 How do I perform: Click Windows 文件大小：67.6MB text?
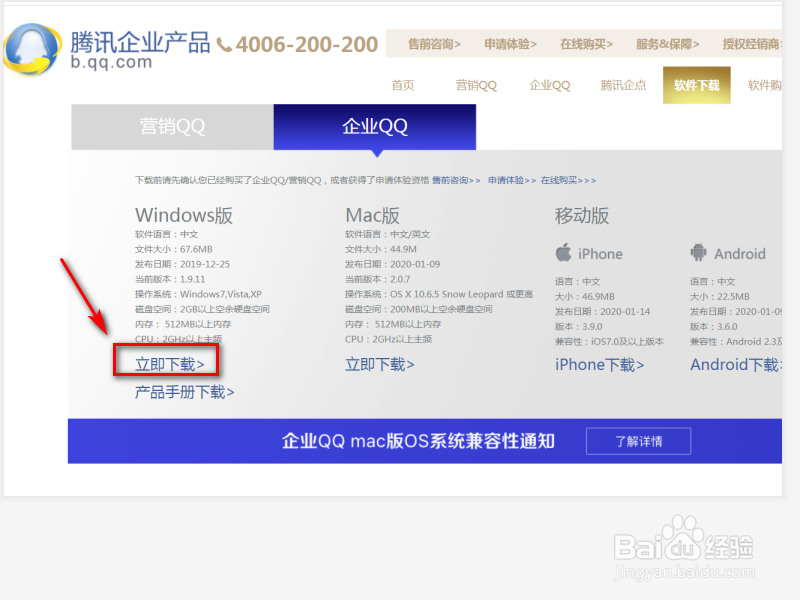click(173, 249)
